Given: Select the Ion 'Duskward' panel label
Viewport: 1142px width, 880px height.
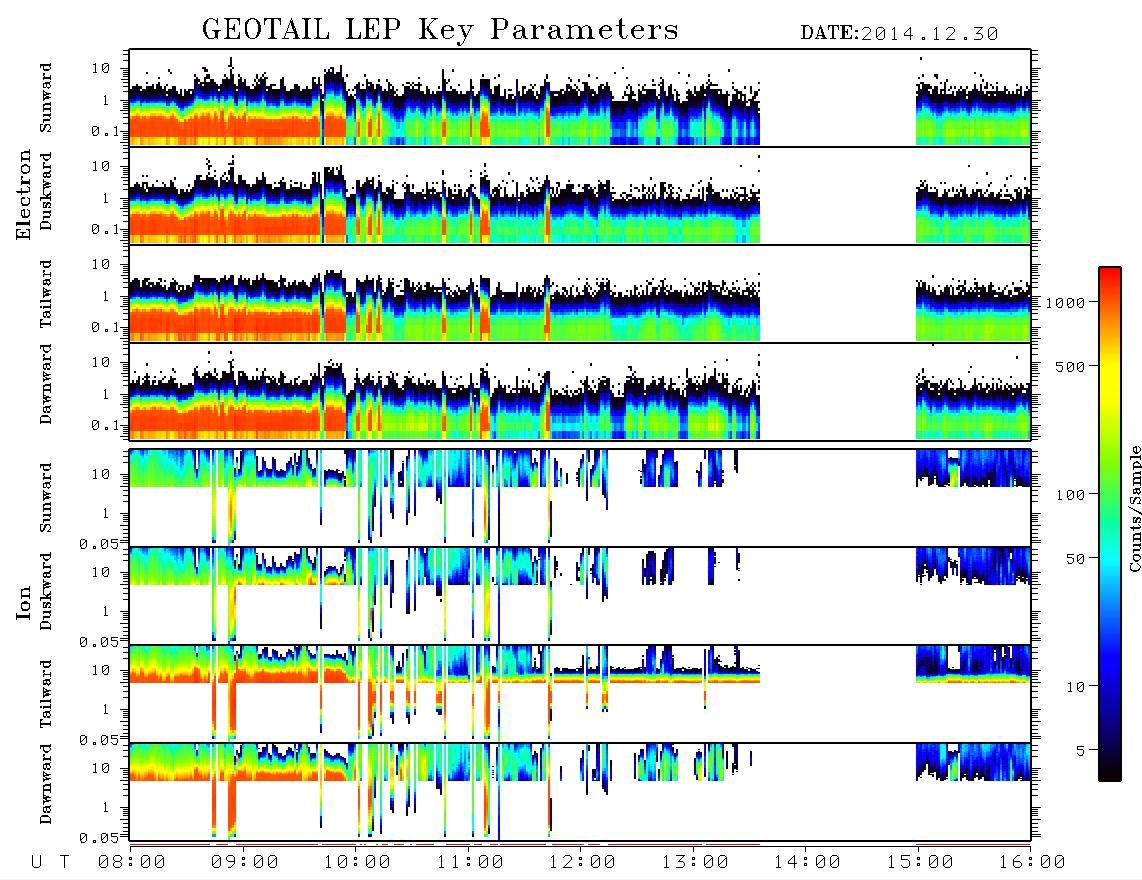Looking at the screenshot, I should click(x=46, y=592).
